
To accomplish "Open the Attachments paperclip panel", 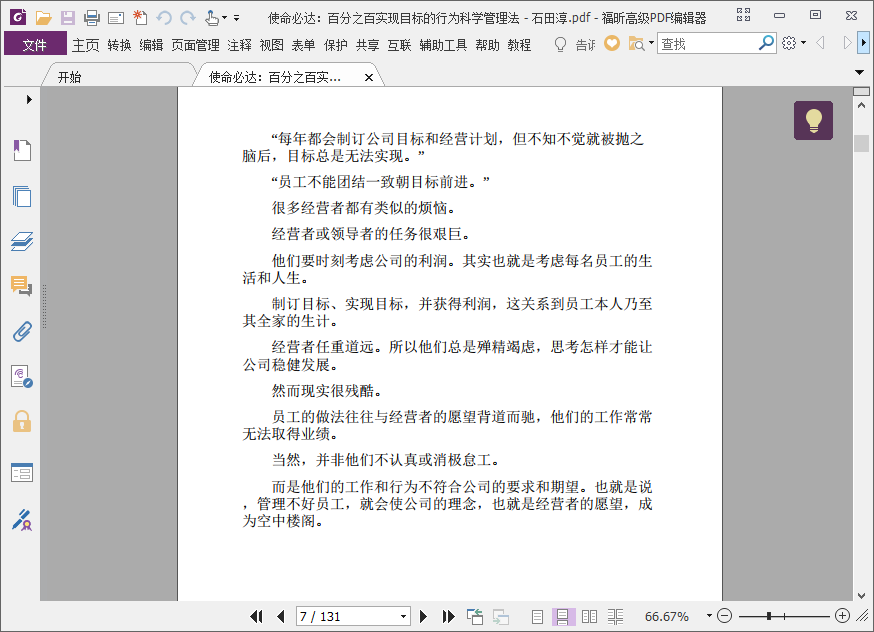I will click(22, 331).
